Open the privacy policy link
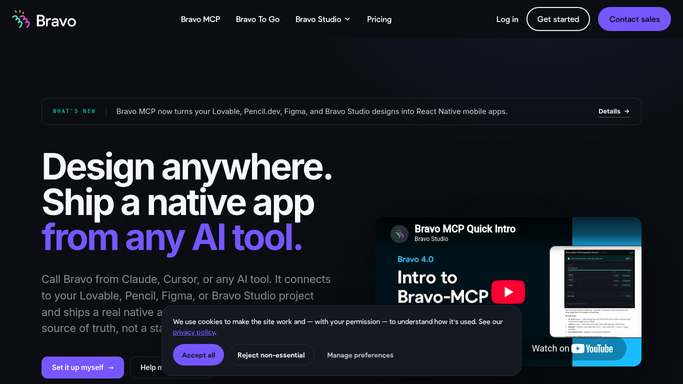 [x=194, y=332]
